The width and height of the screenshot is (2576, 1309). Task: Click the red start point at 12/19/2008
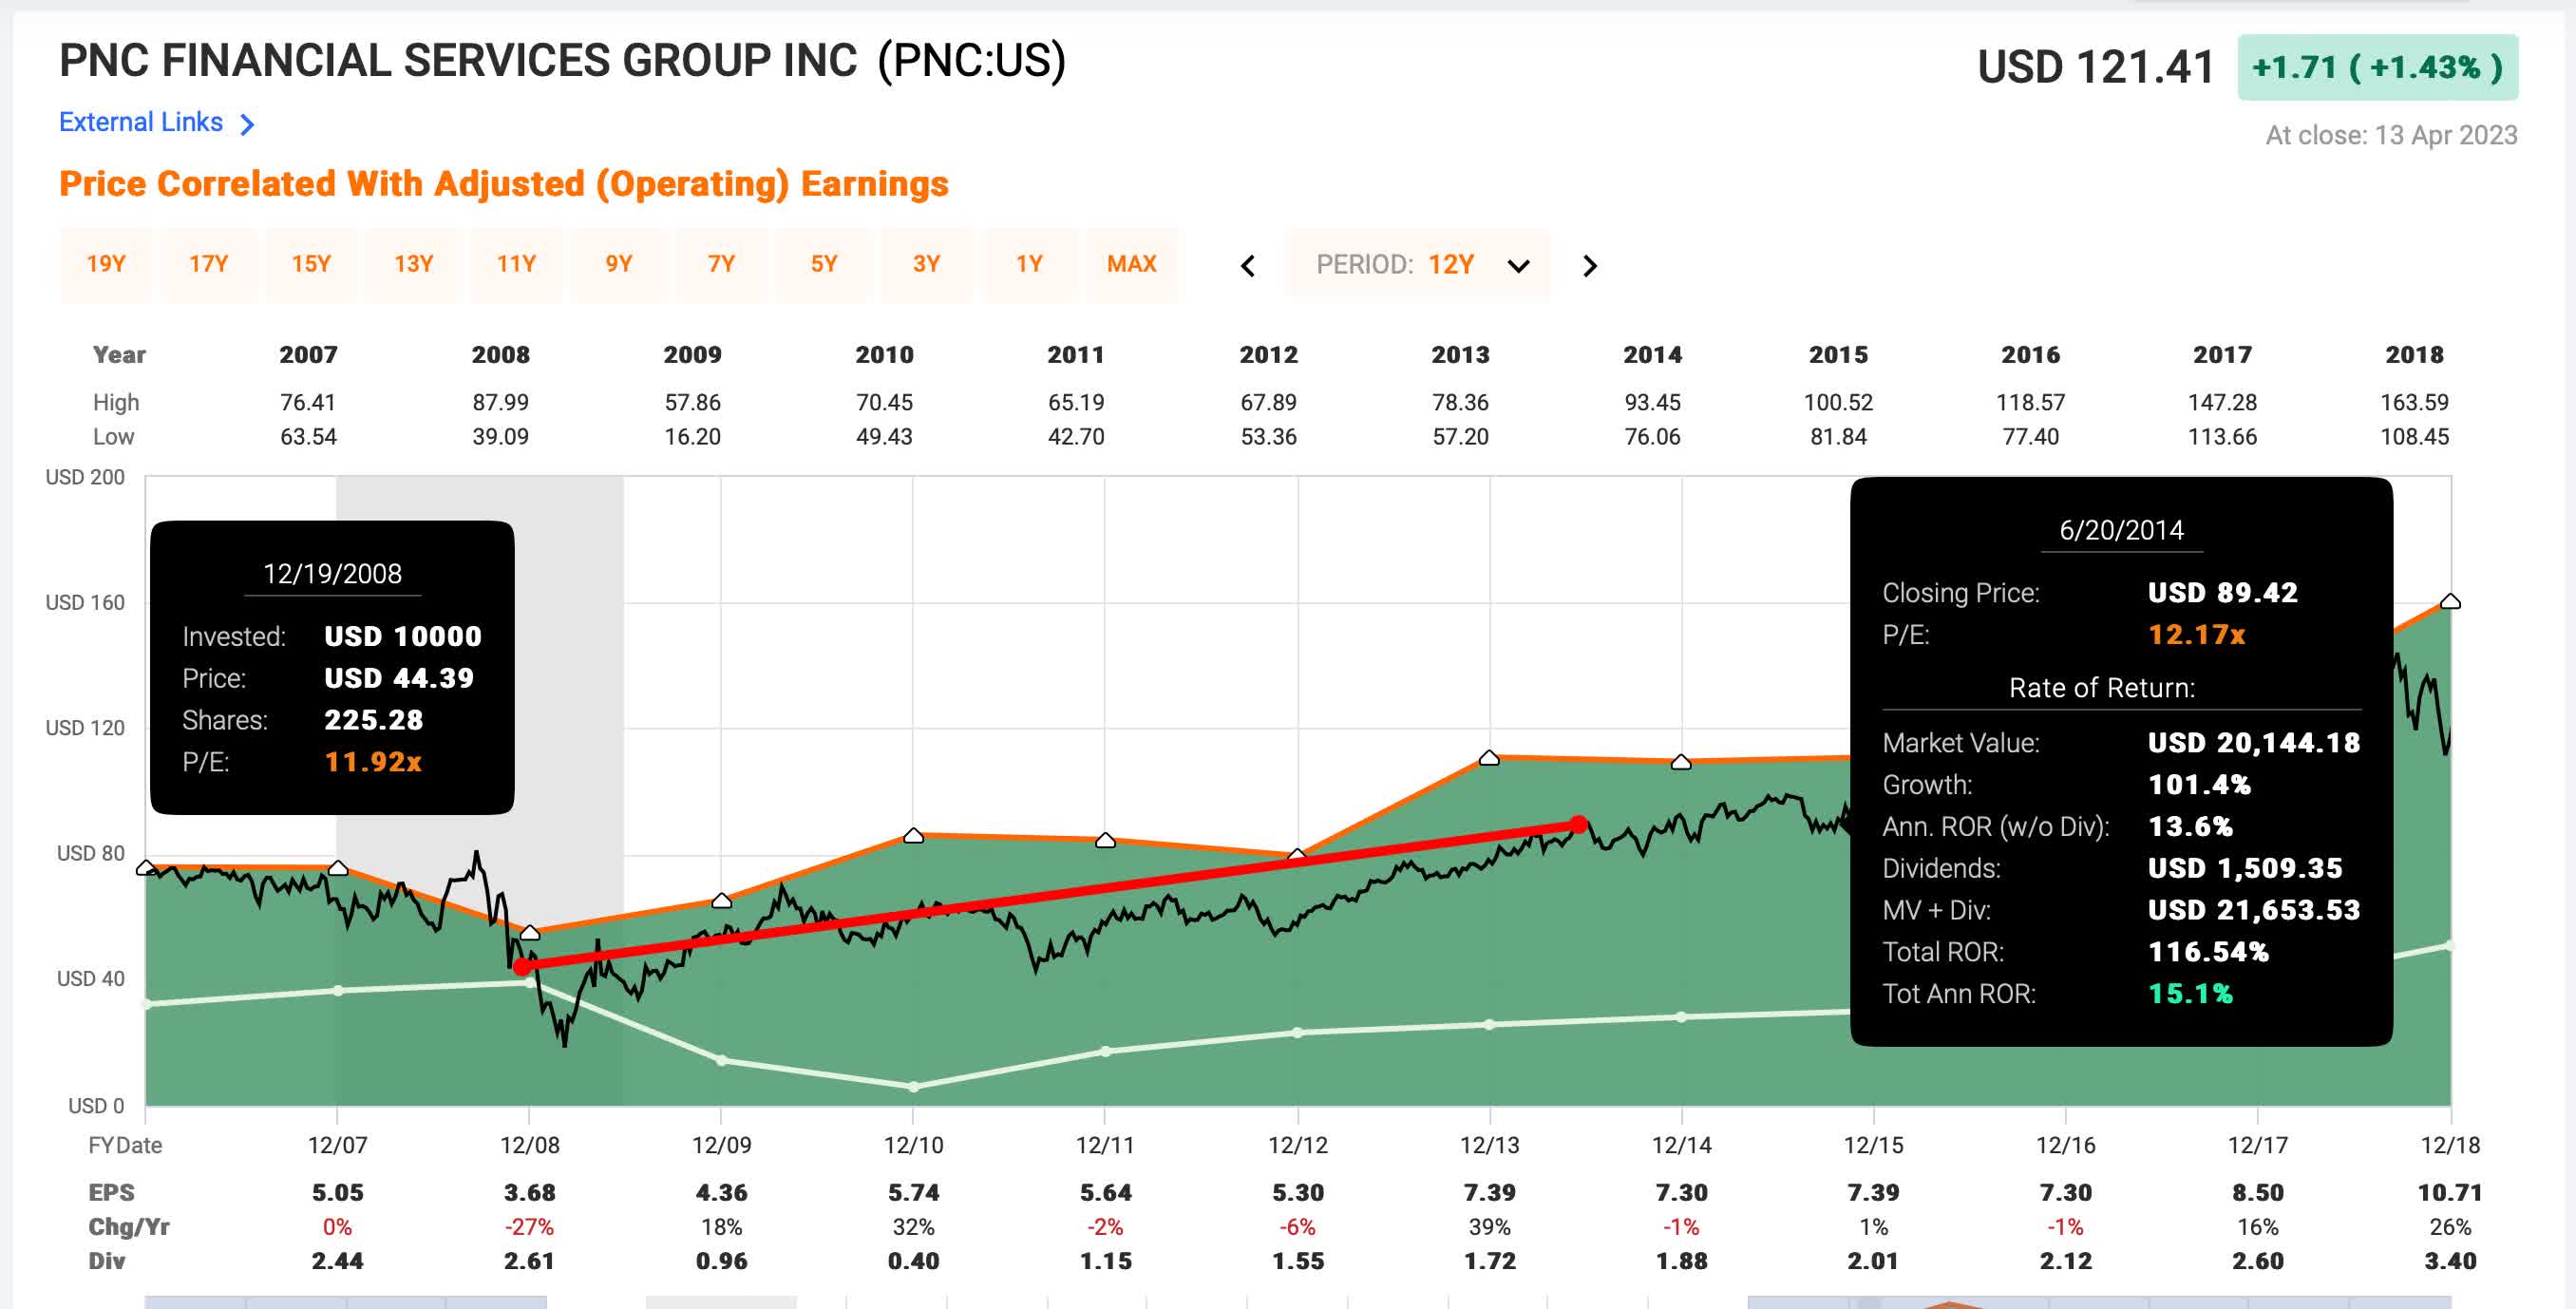point(522,966)
